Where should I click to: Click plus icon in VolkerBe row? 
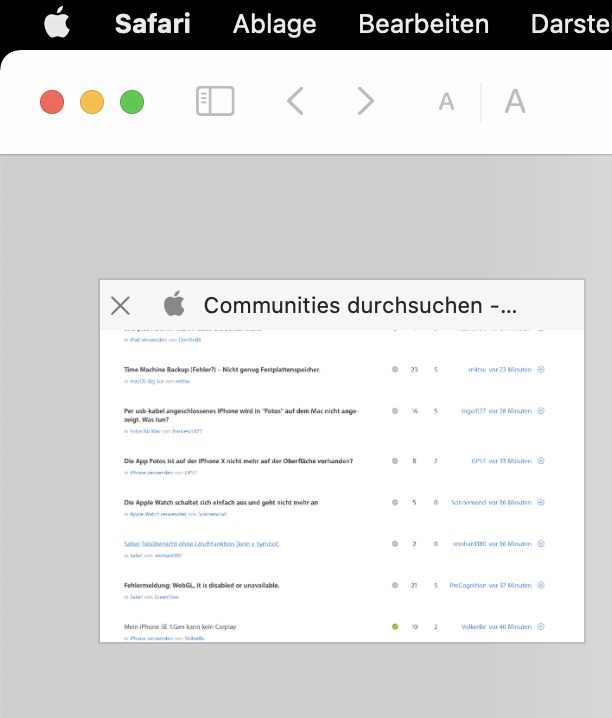pos(541,626)
